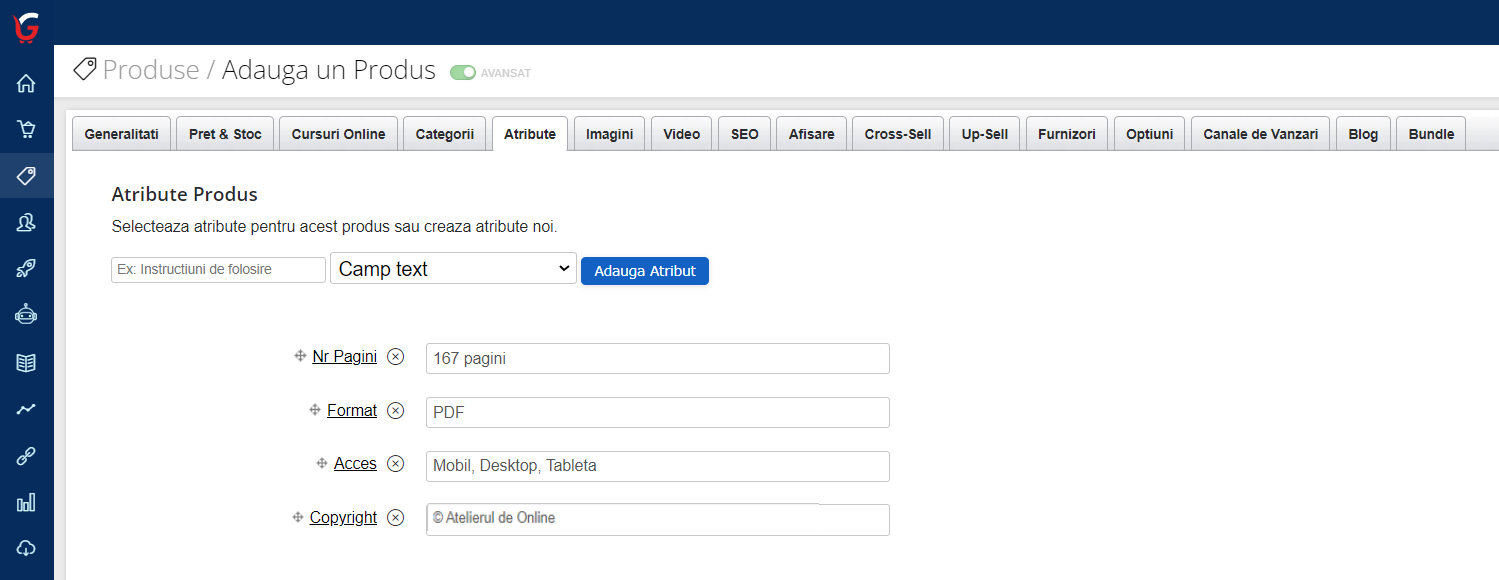Click the attribute name input field

[x=217, y=269]
